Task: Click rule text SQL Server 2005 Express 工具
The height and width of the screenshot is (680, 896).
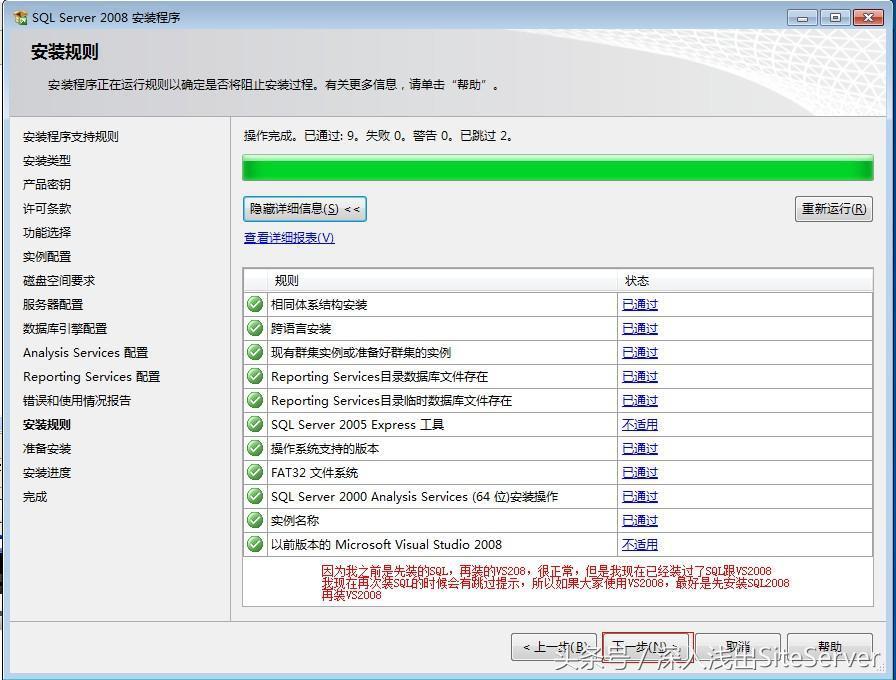Action: click(357, 425)
